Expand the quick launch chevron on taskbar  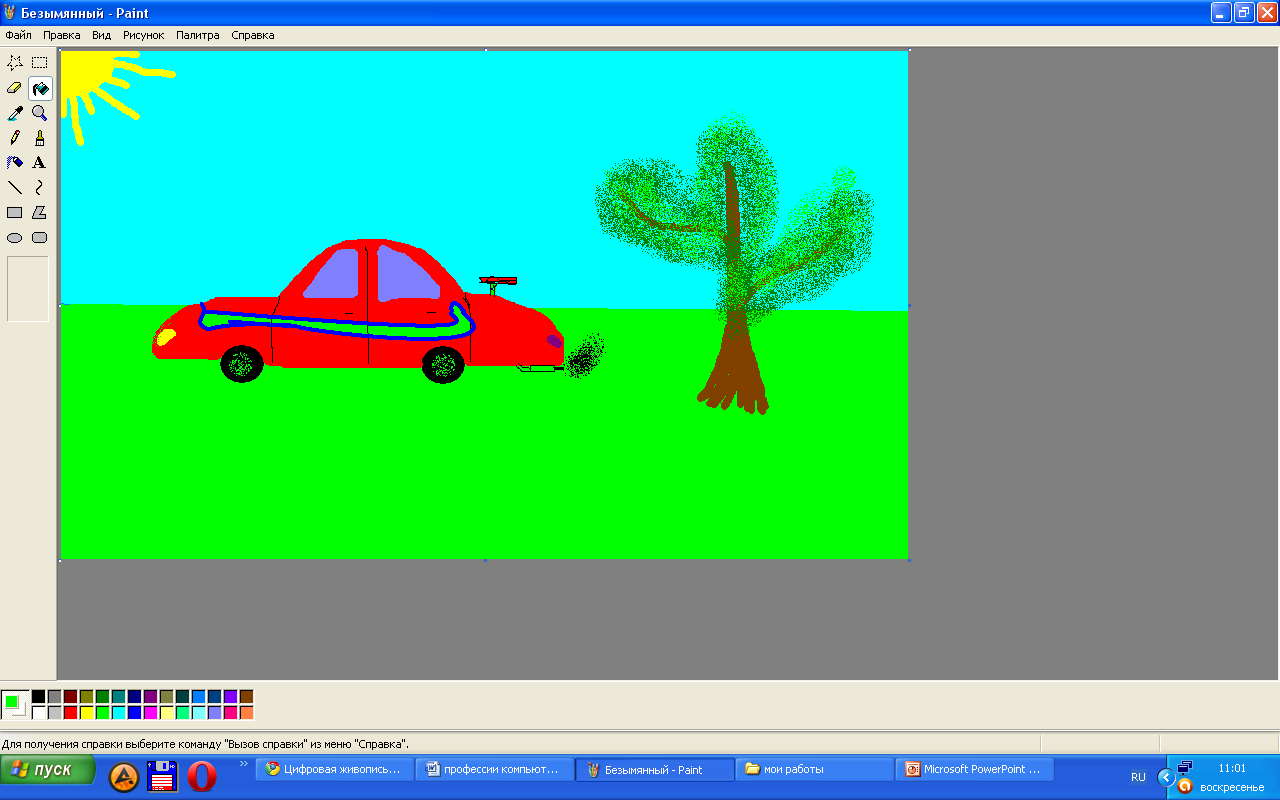[x=244, y=764]
